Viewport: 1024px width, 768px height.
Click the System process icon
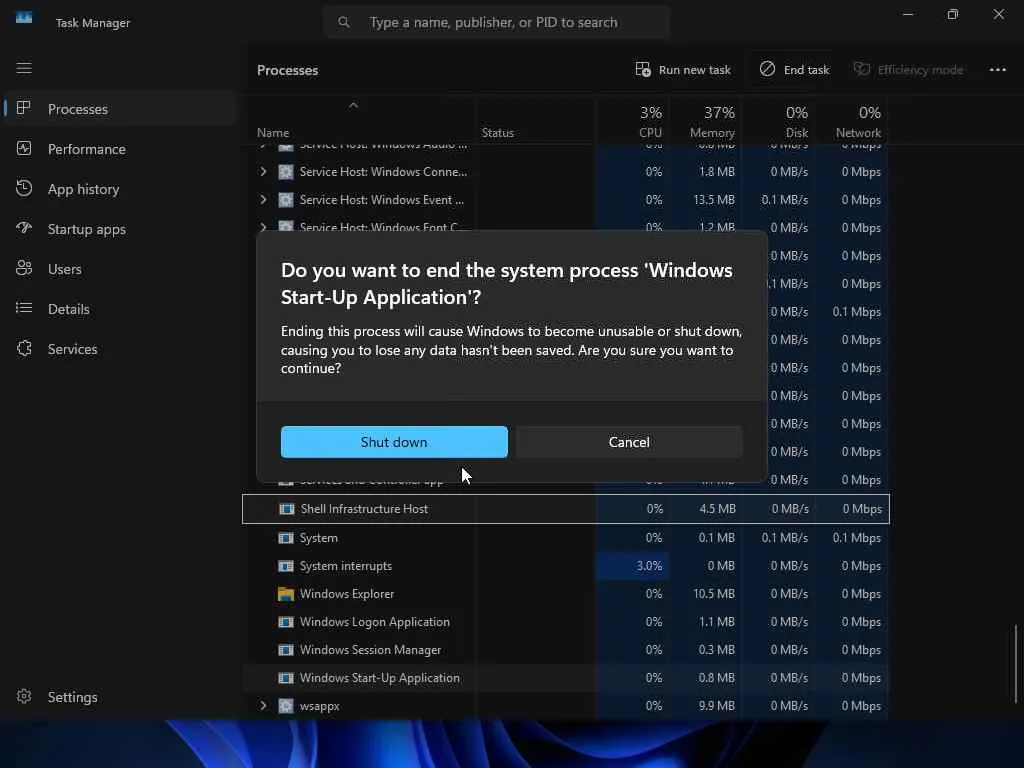coord(286,537)
